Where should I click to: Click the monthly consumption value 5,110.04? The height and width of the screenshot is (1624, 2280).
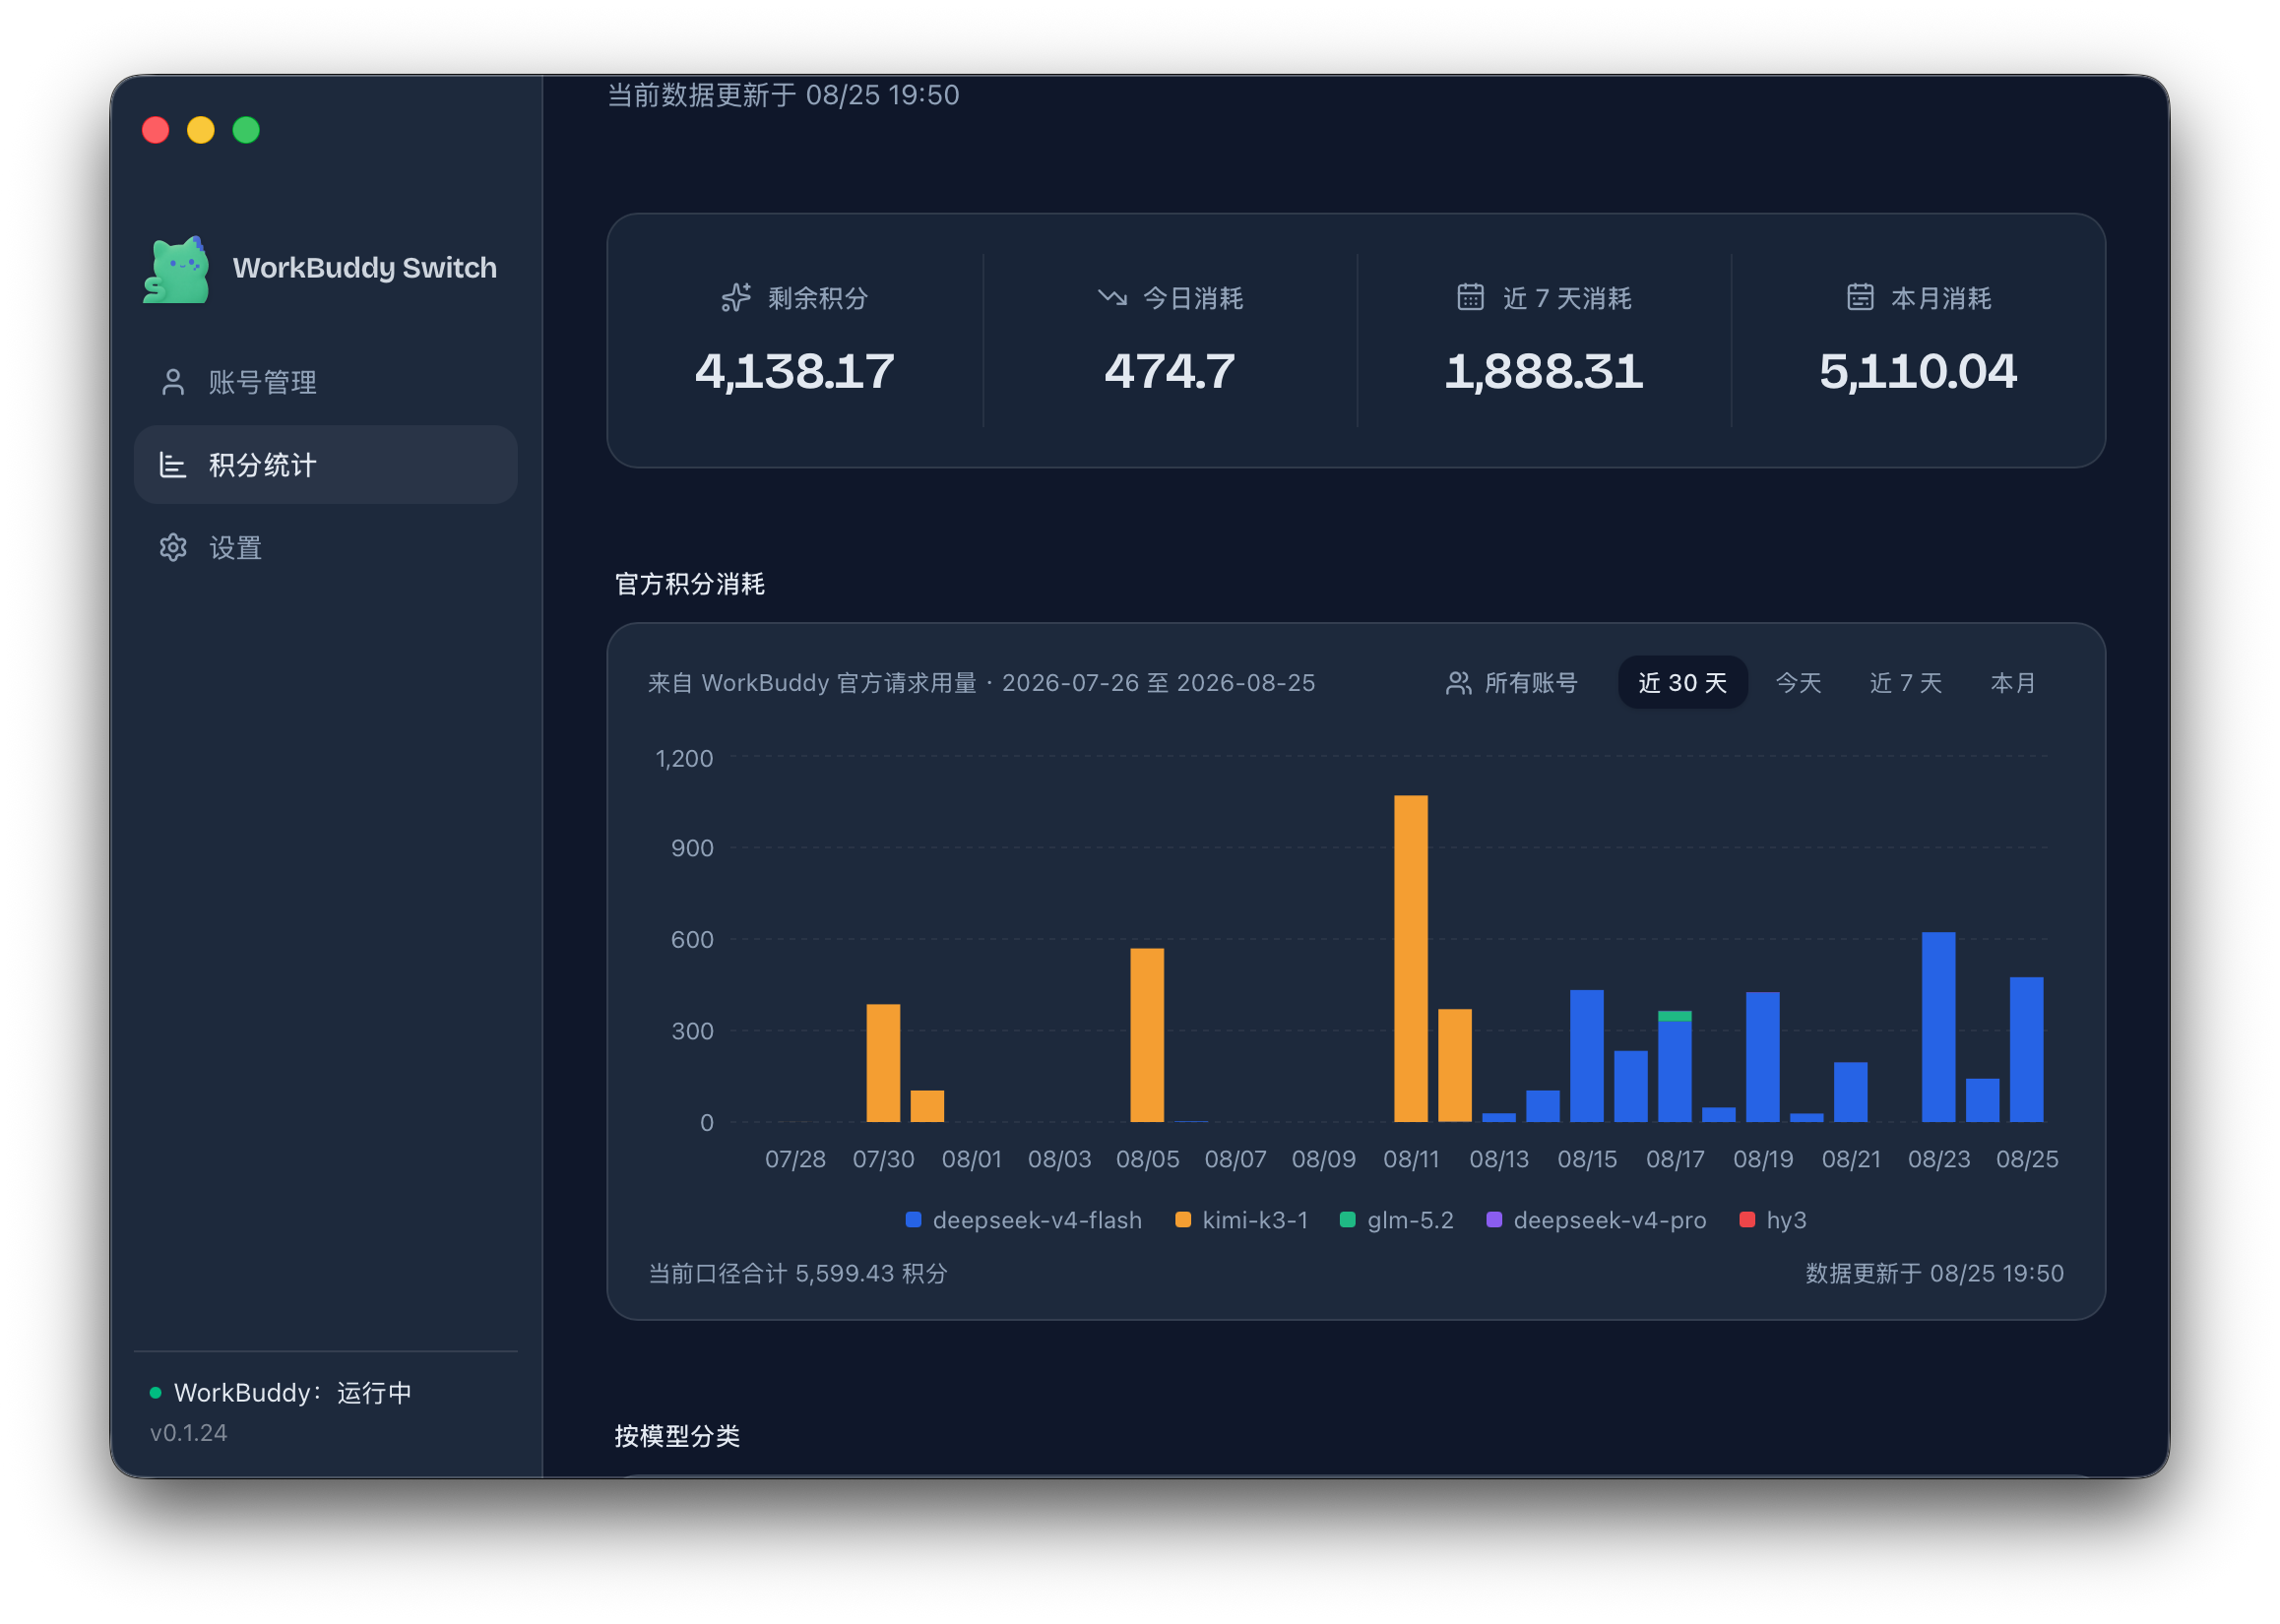click(x=1919, y=372)
